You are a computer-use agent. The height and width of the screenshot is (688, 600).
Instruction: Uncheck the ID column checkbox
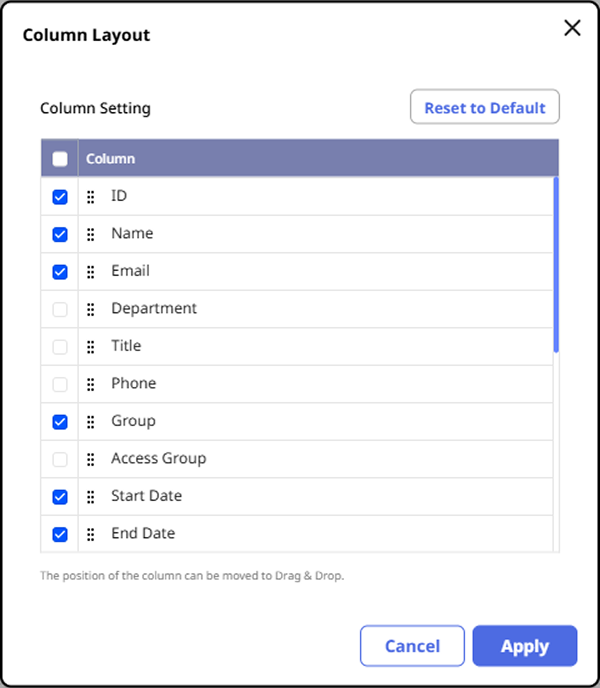tap(60, 197)
